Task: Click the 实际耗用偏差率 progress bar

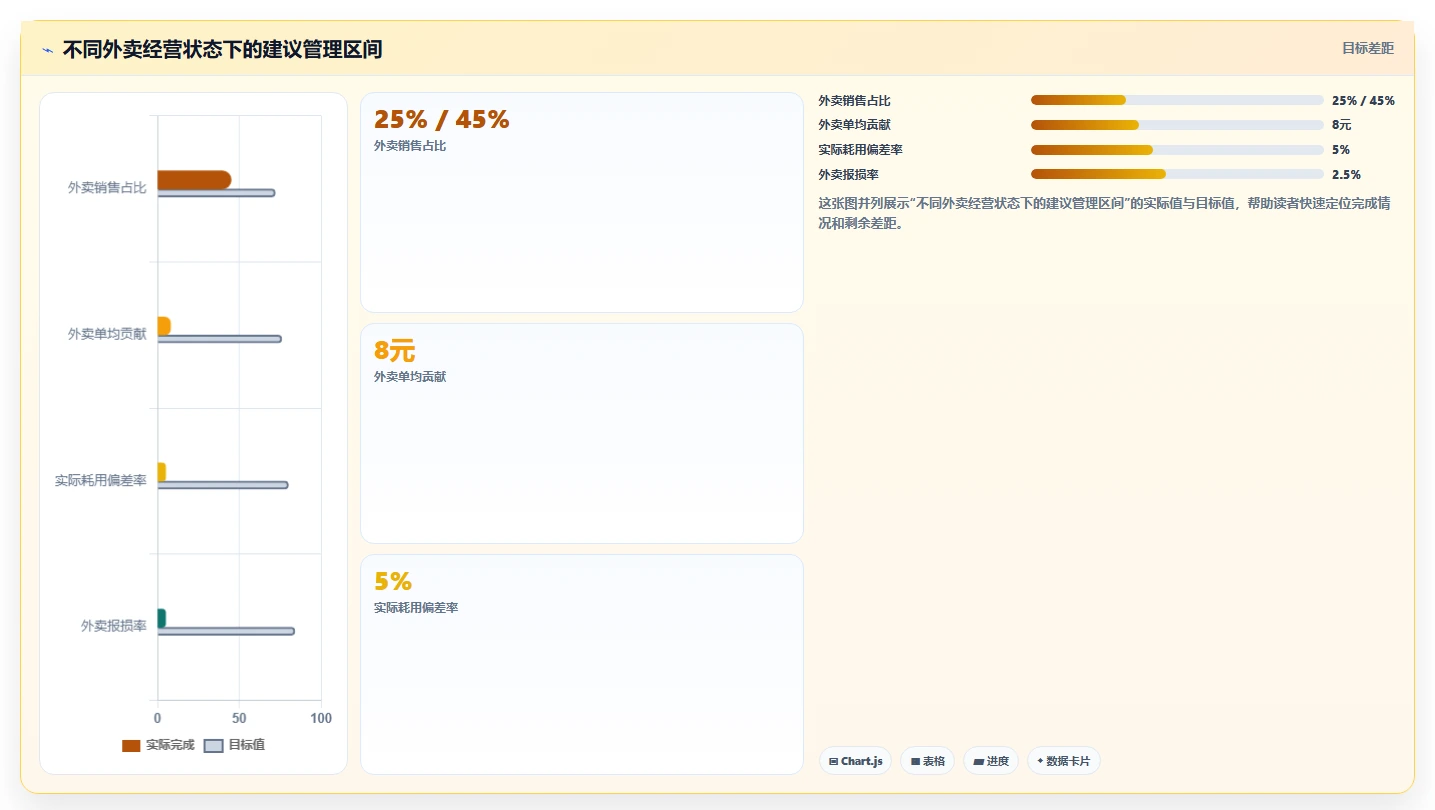Action: (1177, 150)
